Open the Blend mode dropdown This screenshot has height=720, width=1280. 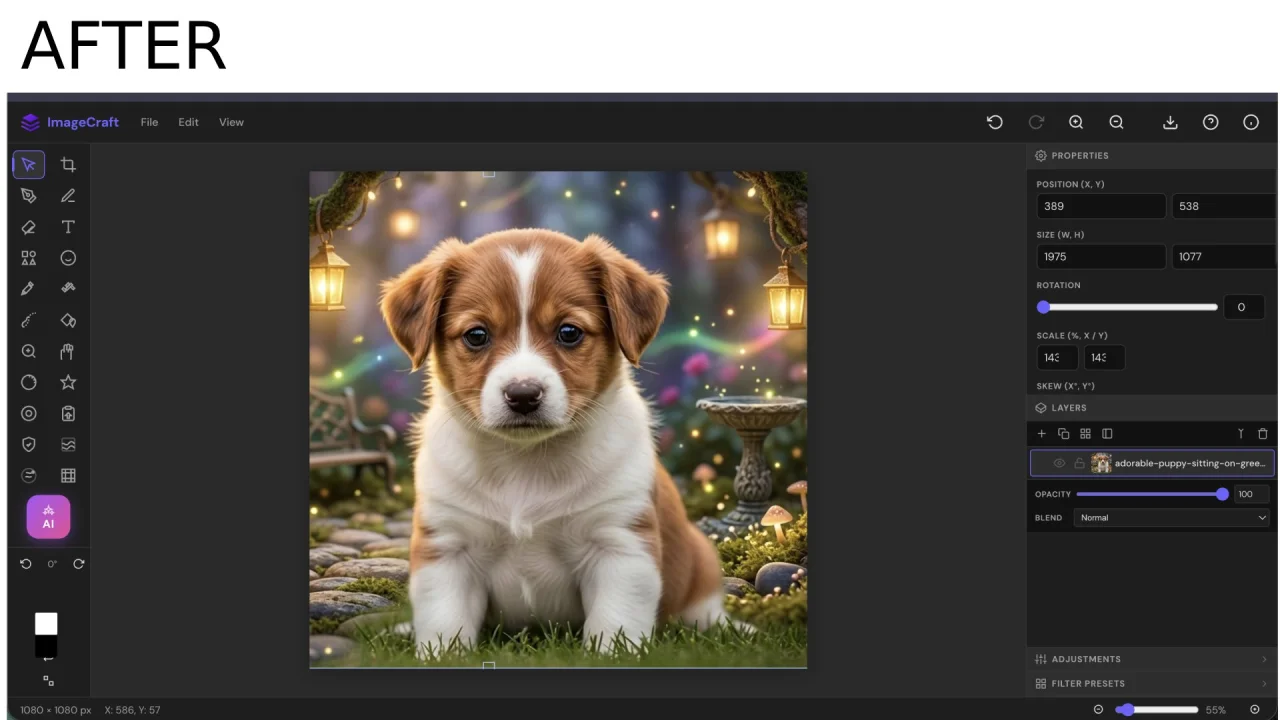[x=1171, y=518]
